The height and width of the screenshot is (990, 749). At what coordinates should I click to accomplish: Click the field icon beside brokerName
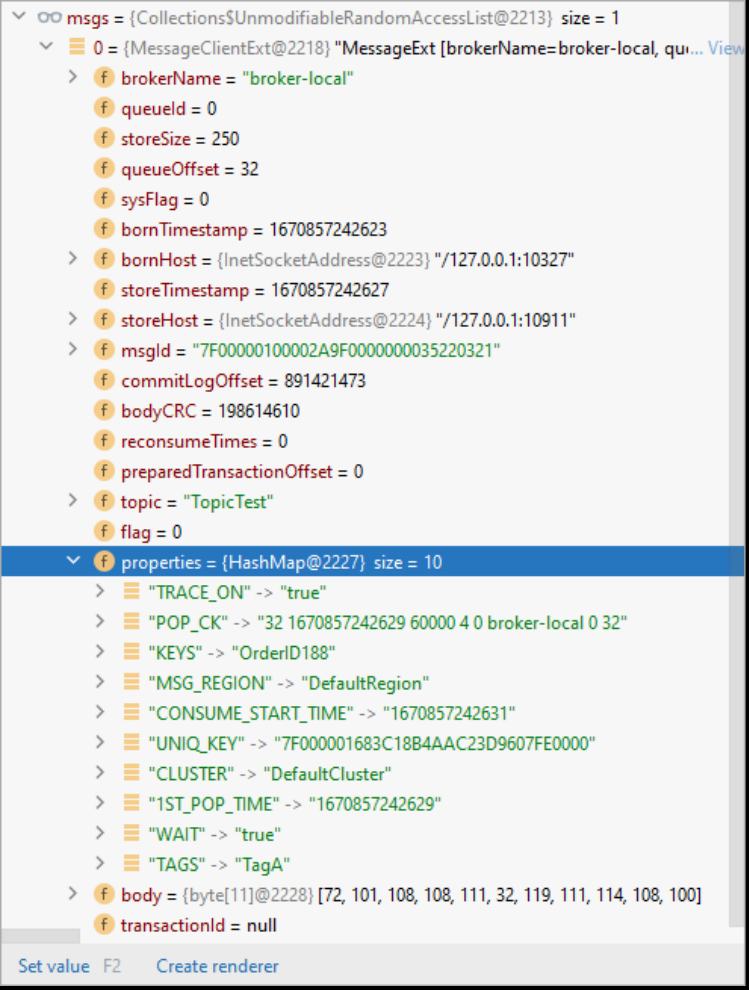coord(105,78)
